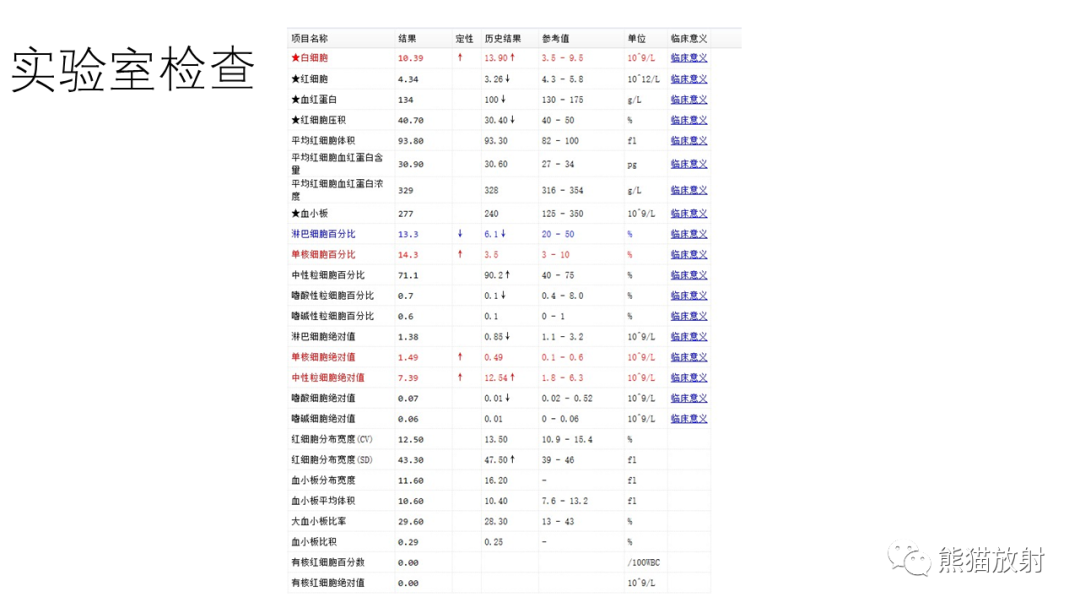Image resolution: width=1080 pixels, height=608 pixels.
Task: Open 临床意义 link for 嗜碱细胞绝对值 row
Action: [x=689, y=419]
